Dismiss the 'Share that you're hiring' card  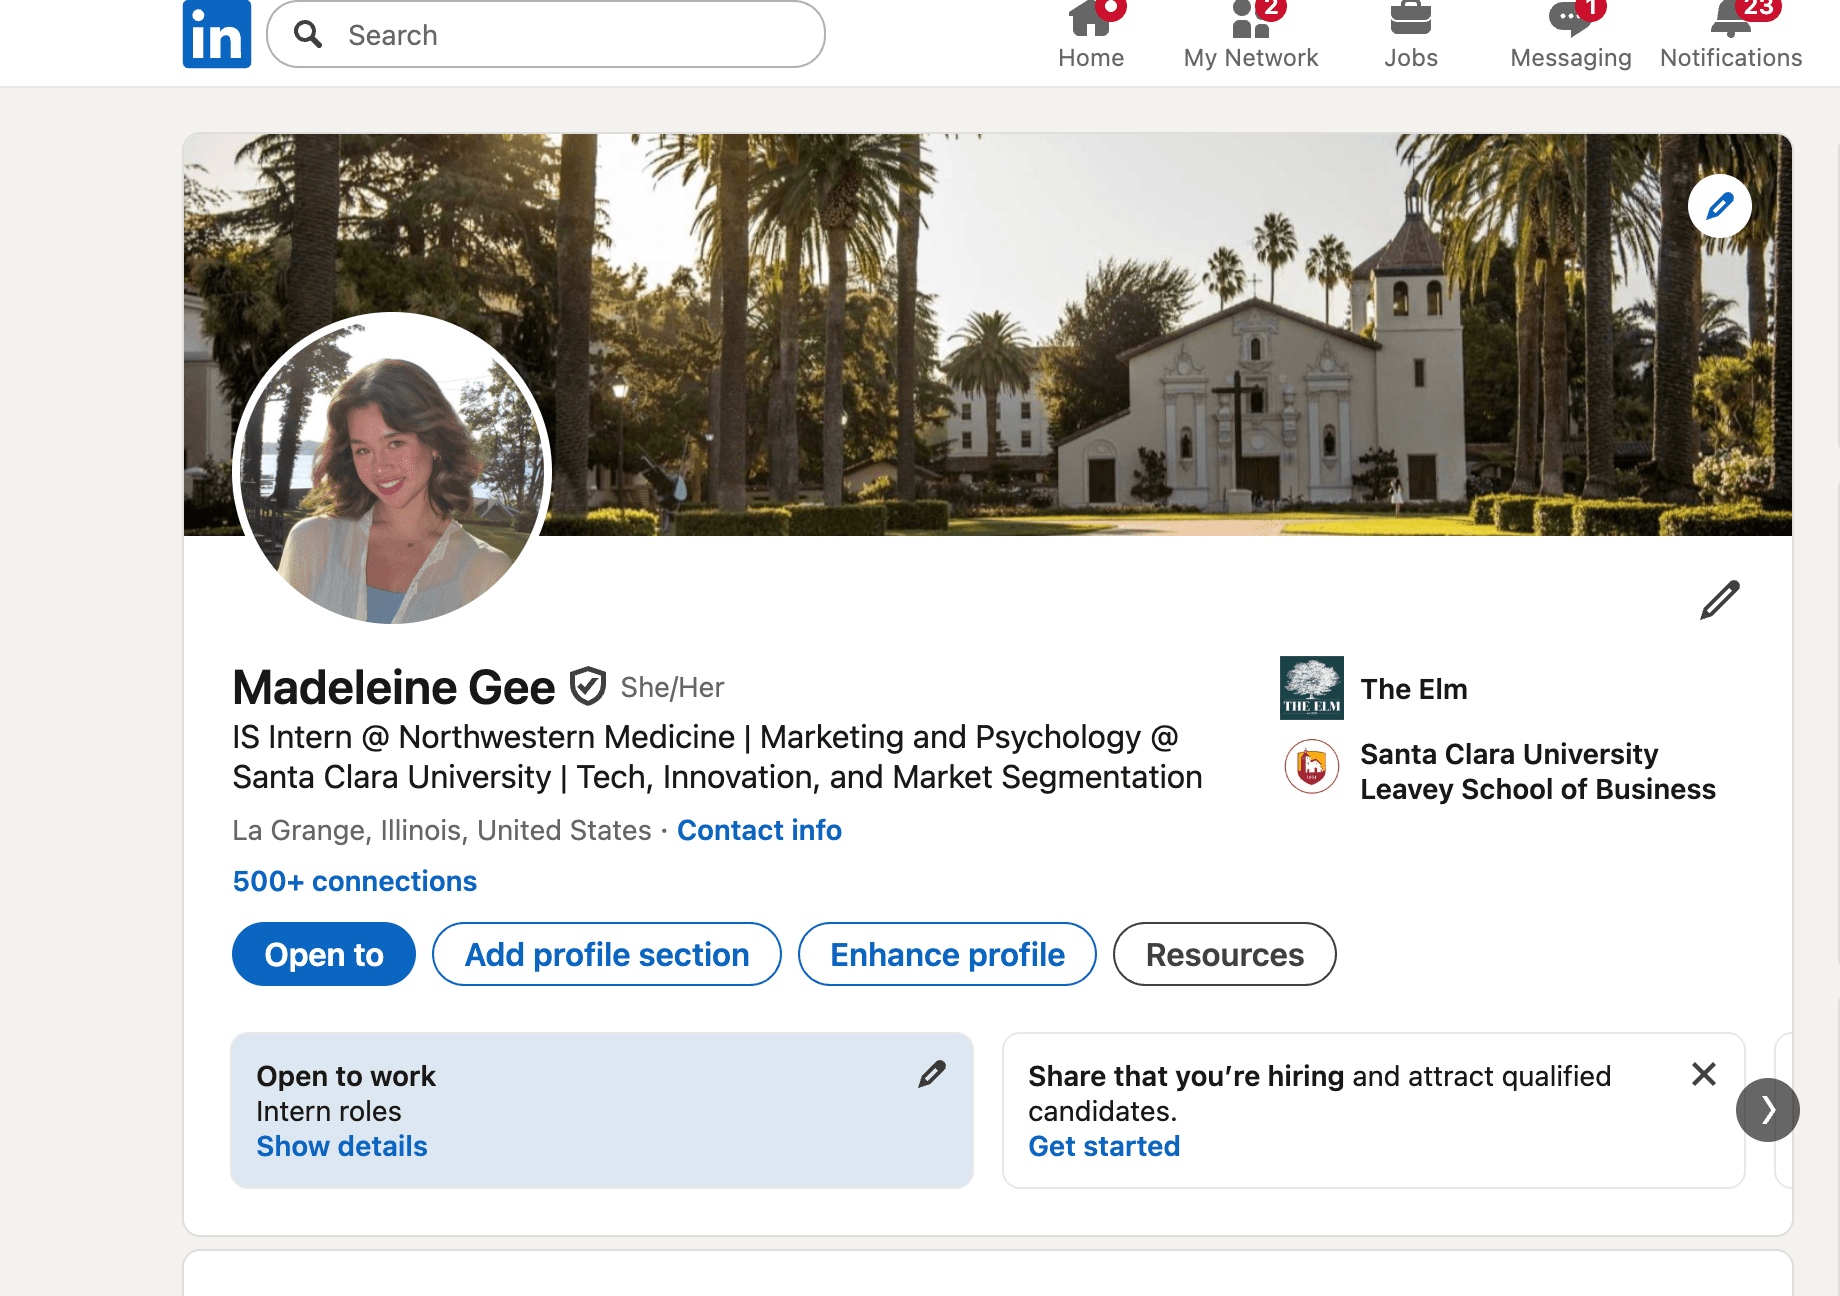1704,1074
